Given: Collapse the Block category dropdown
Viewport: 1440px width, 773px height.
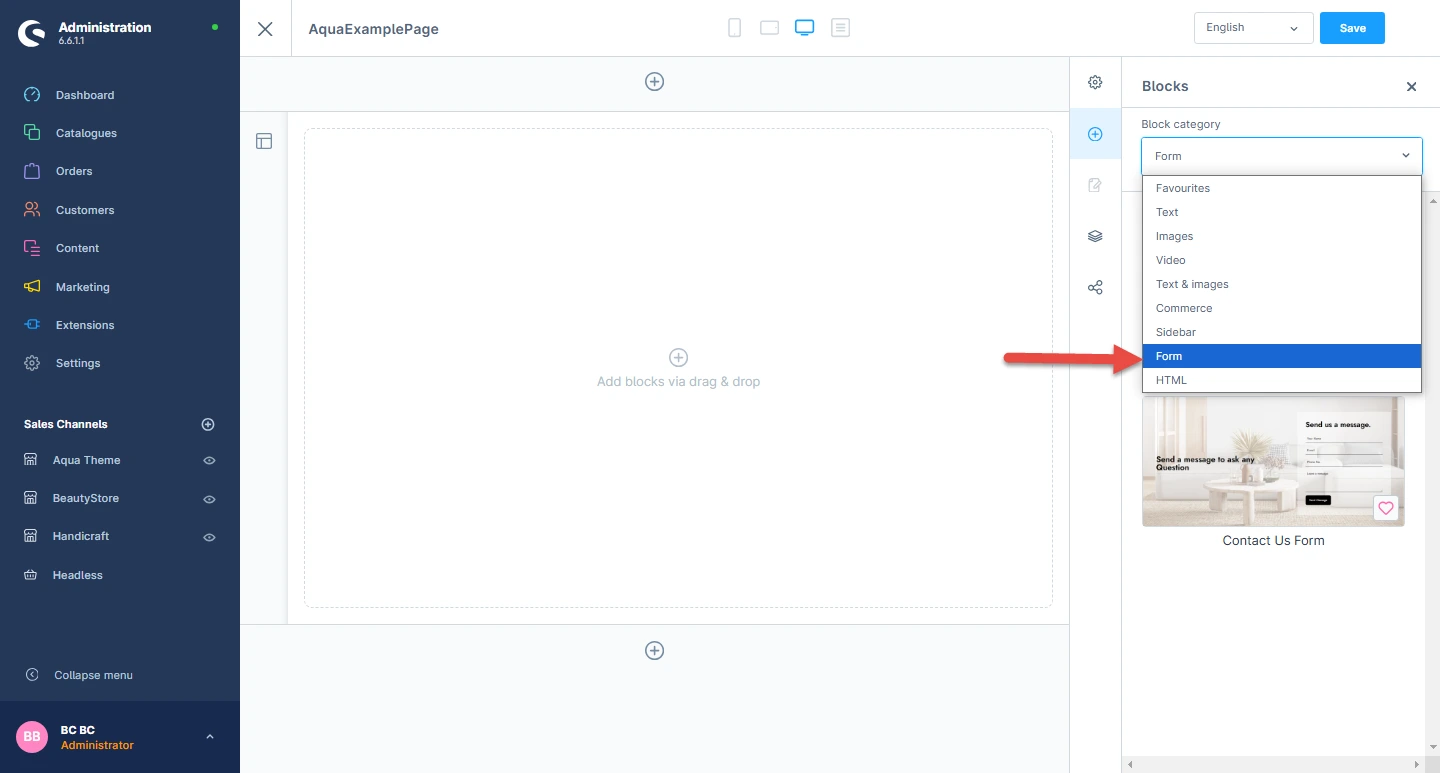Looking at the screenshot, I should [1405, 156].
